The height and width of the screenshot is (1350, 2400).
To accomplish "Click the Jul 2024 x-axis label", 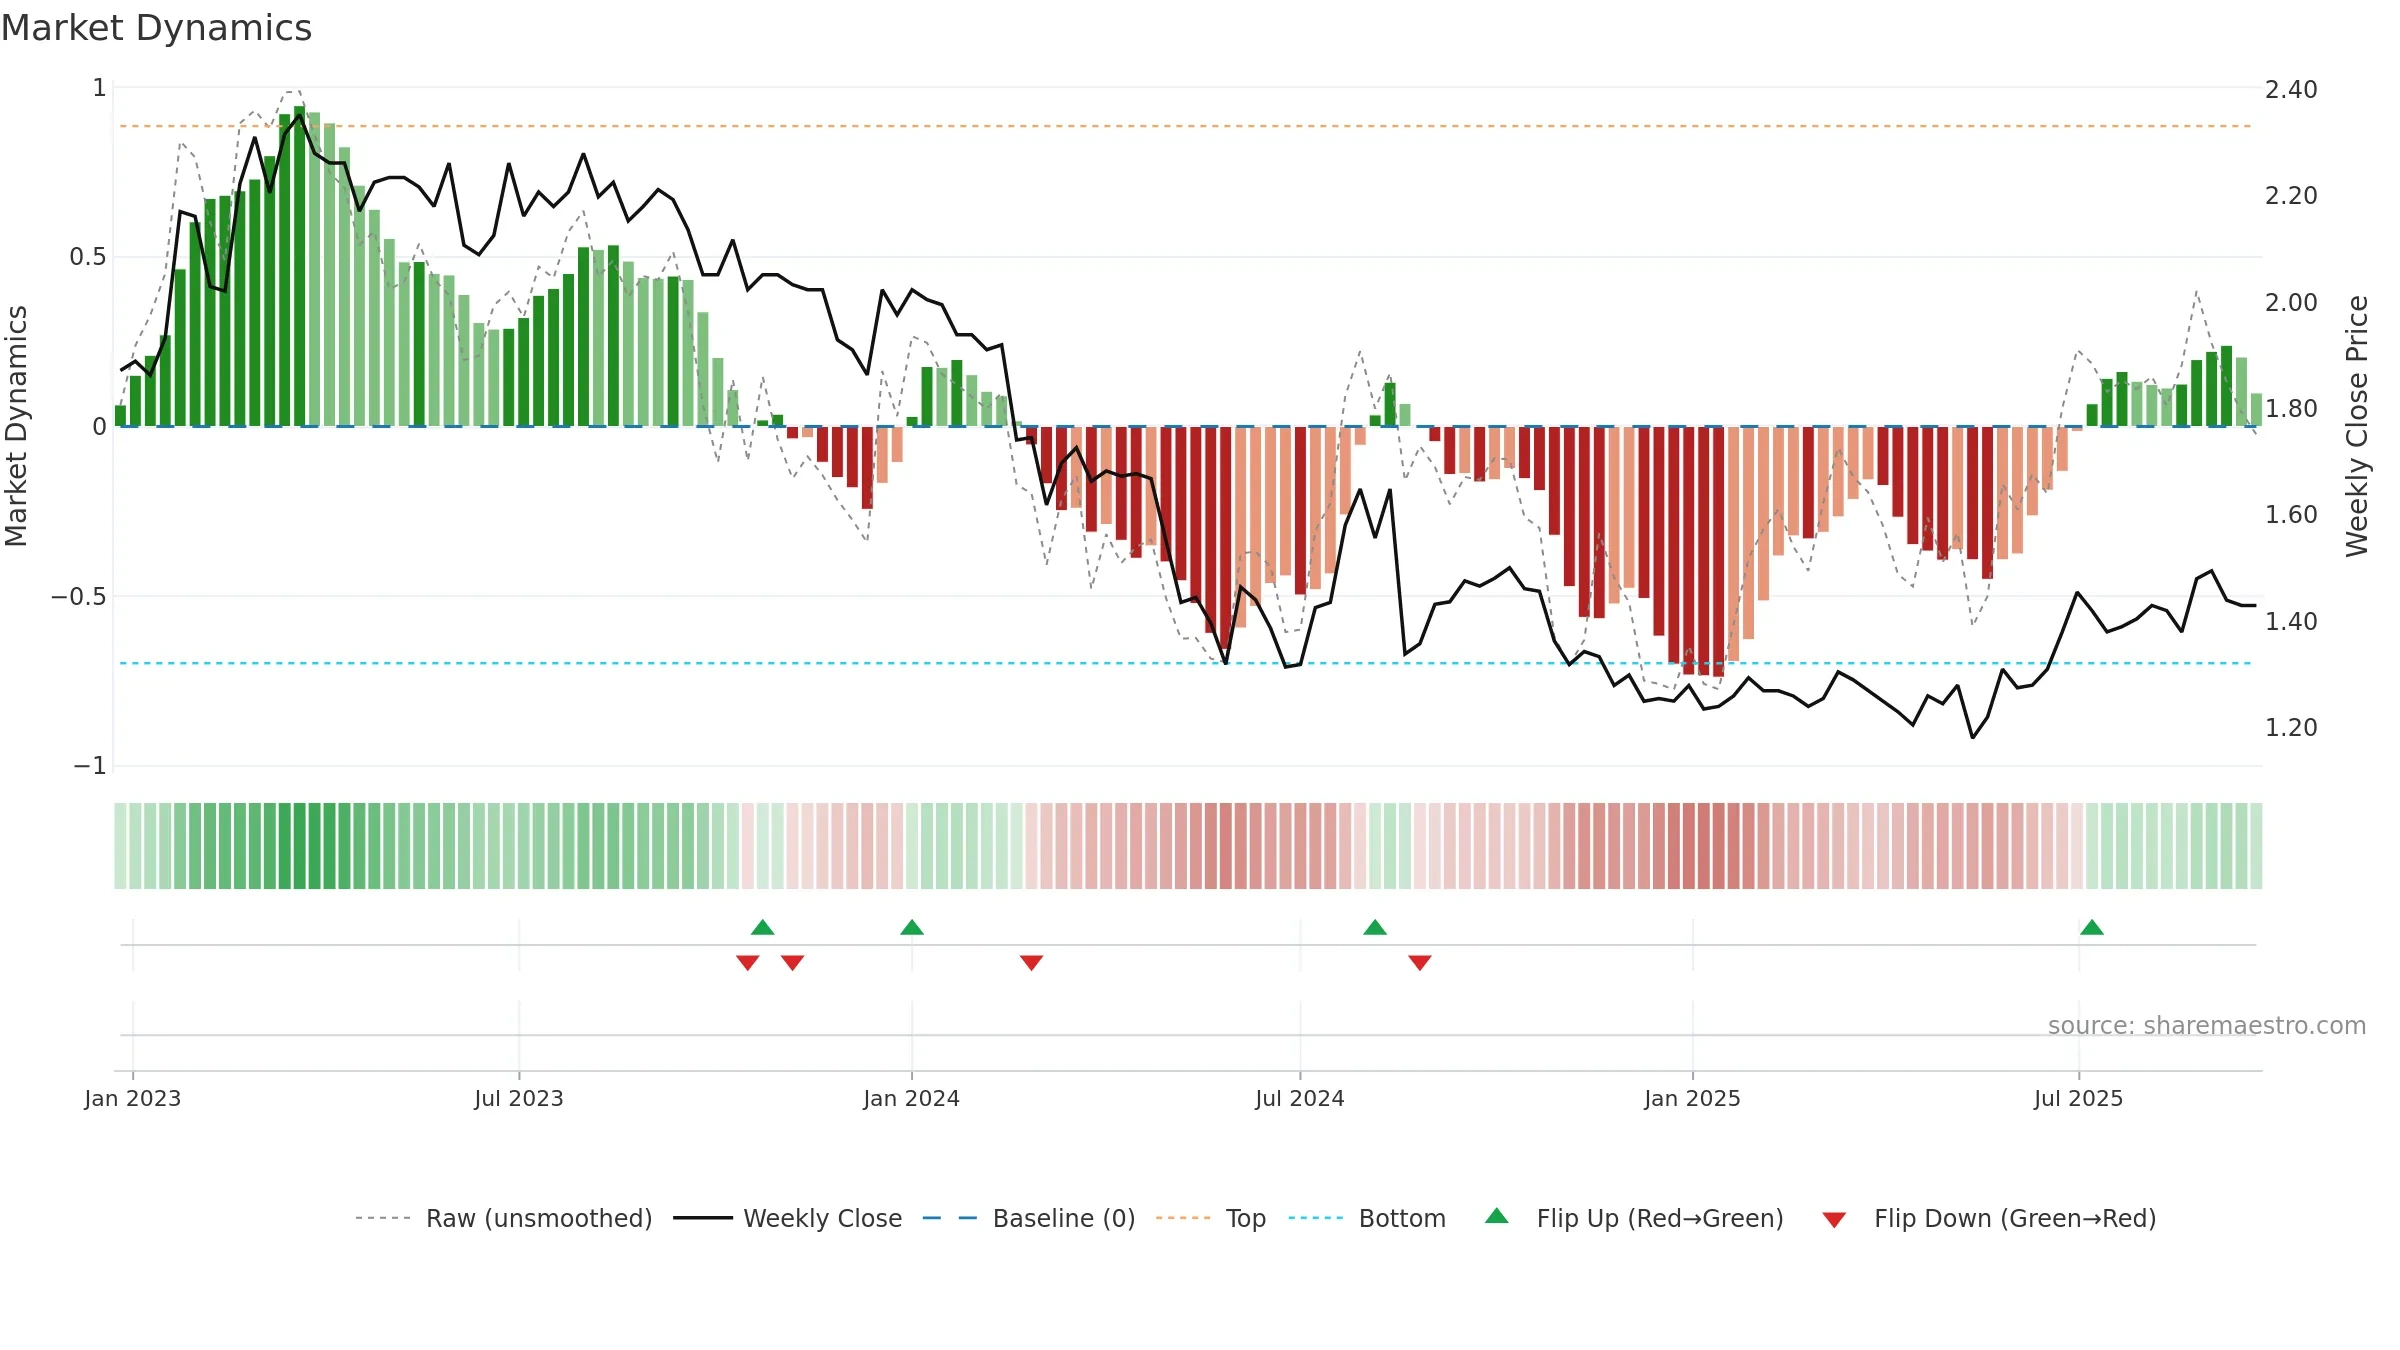I will pos(1300,1098).
